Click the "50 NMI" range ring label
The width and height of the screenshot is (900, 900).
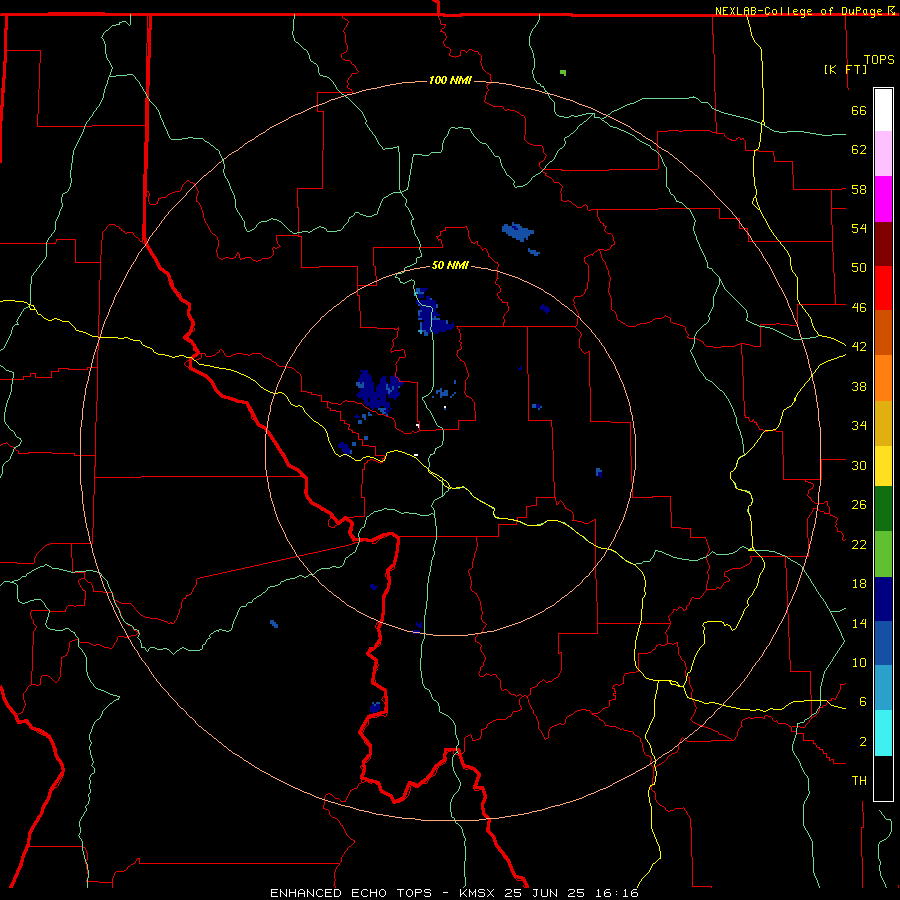pos(450,265)
